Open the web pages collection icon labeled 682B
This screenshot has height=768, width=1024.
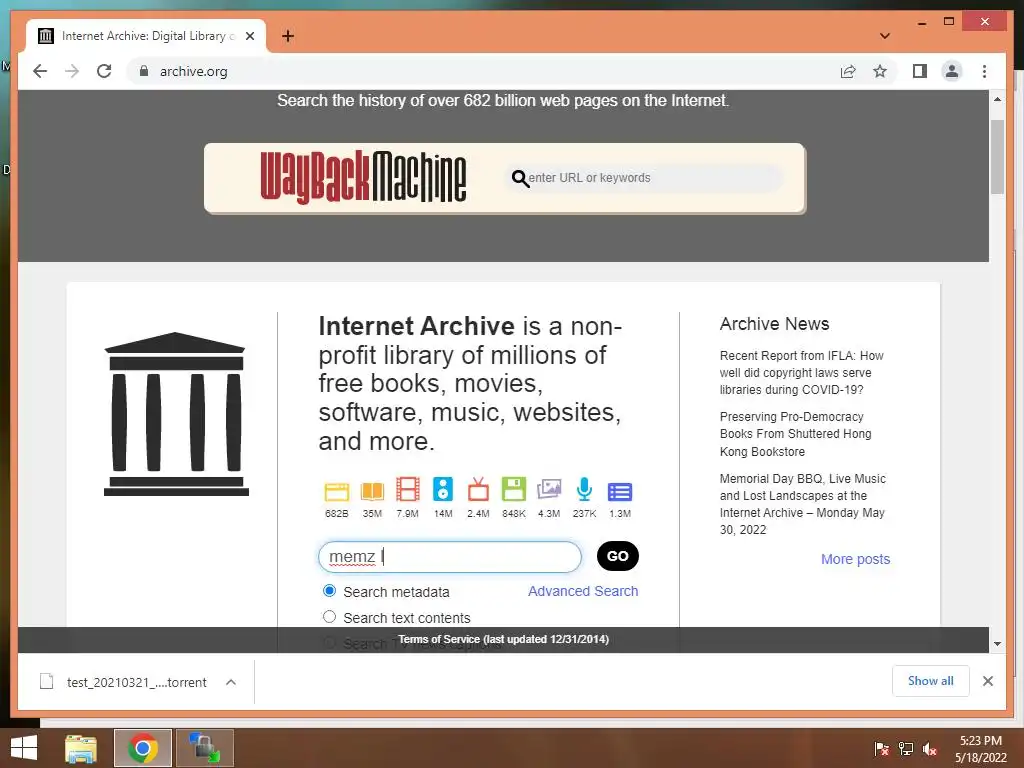point(337,491)
